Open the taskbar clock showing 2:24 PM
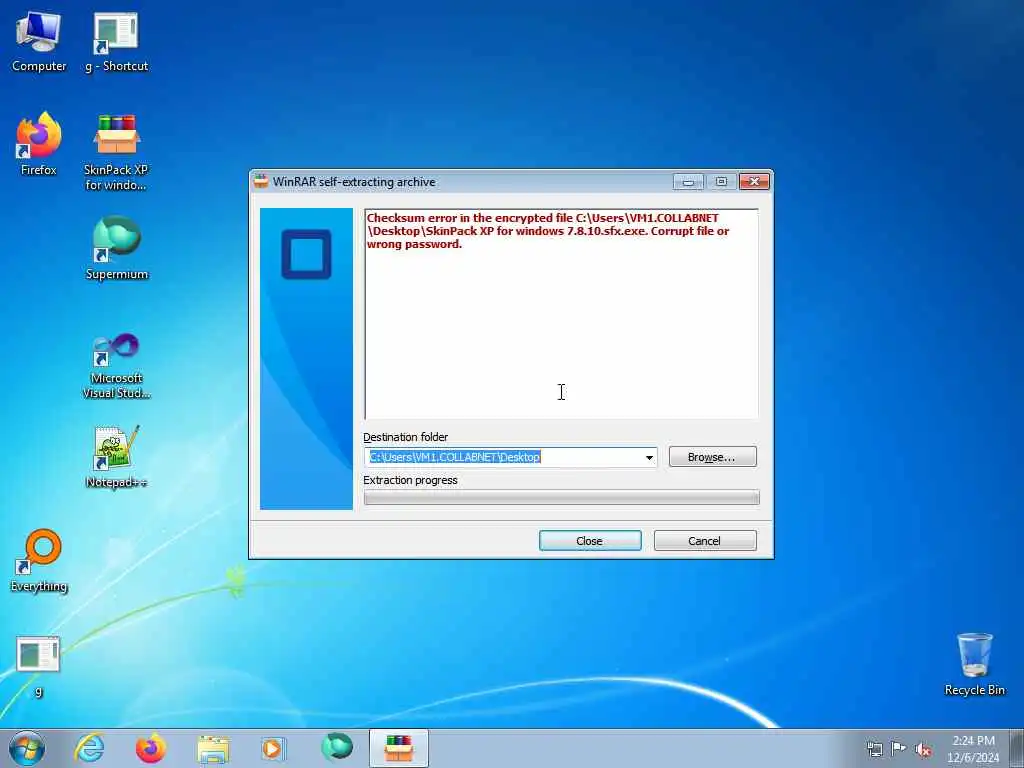The height and width of the screenshot is (768, 1024). point(973,749)
